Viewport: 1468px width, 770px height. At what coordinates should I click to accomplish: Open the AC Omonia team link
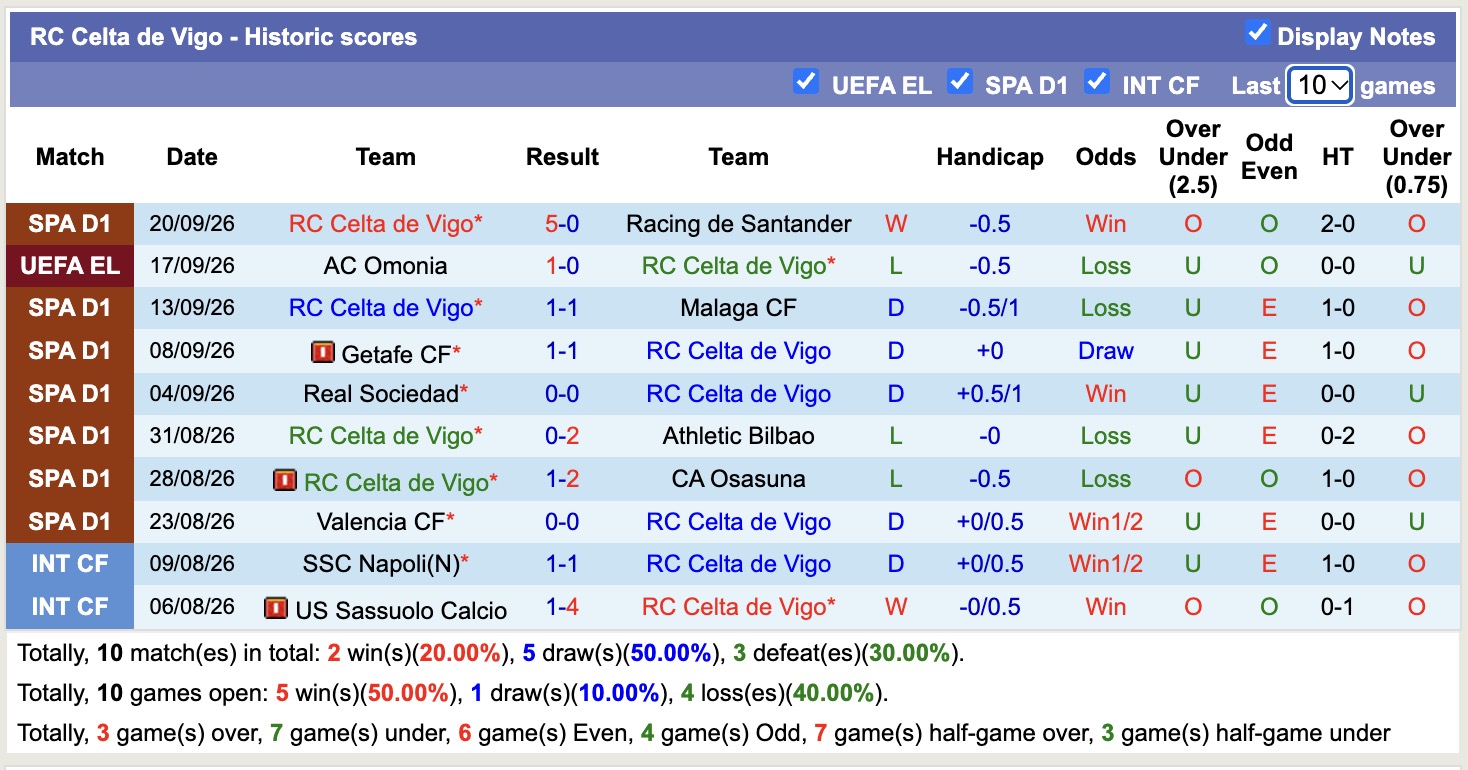point(385,266)
